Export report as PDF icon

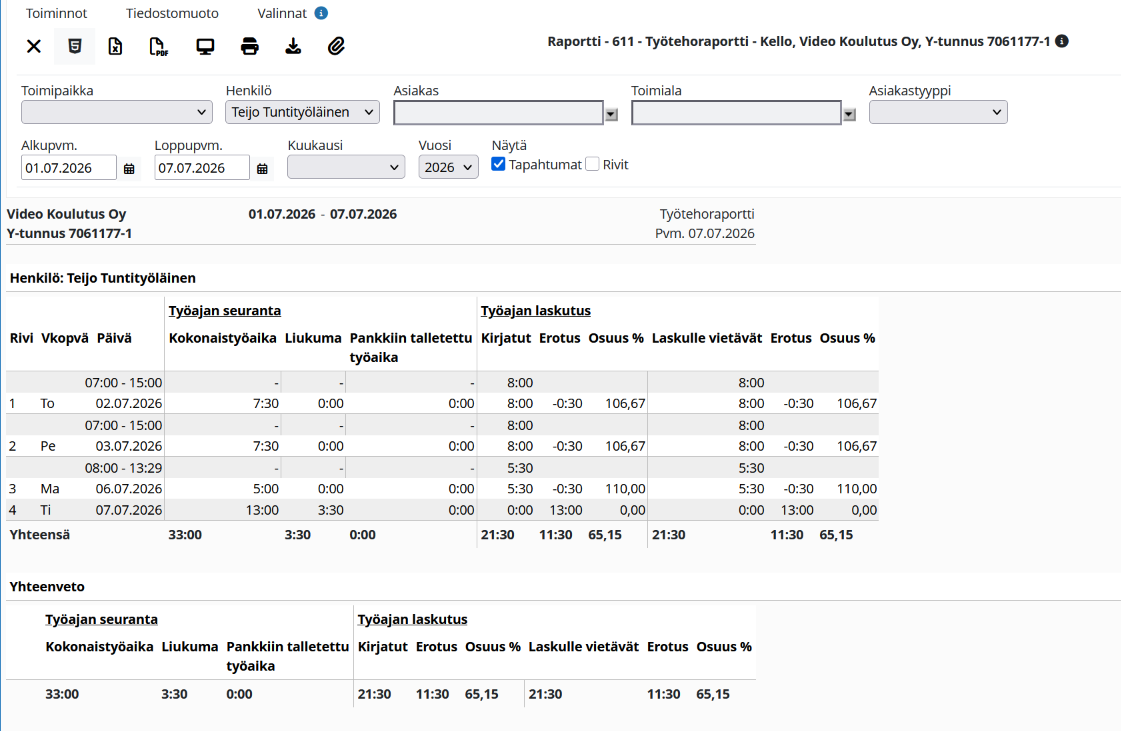pyautogui.click(x=159, y=46)
